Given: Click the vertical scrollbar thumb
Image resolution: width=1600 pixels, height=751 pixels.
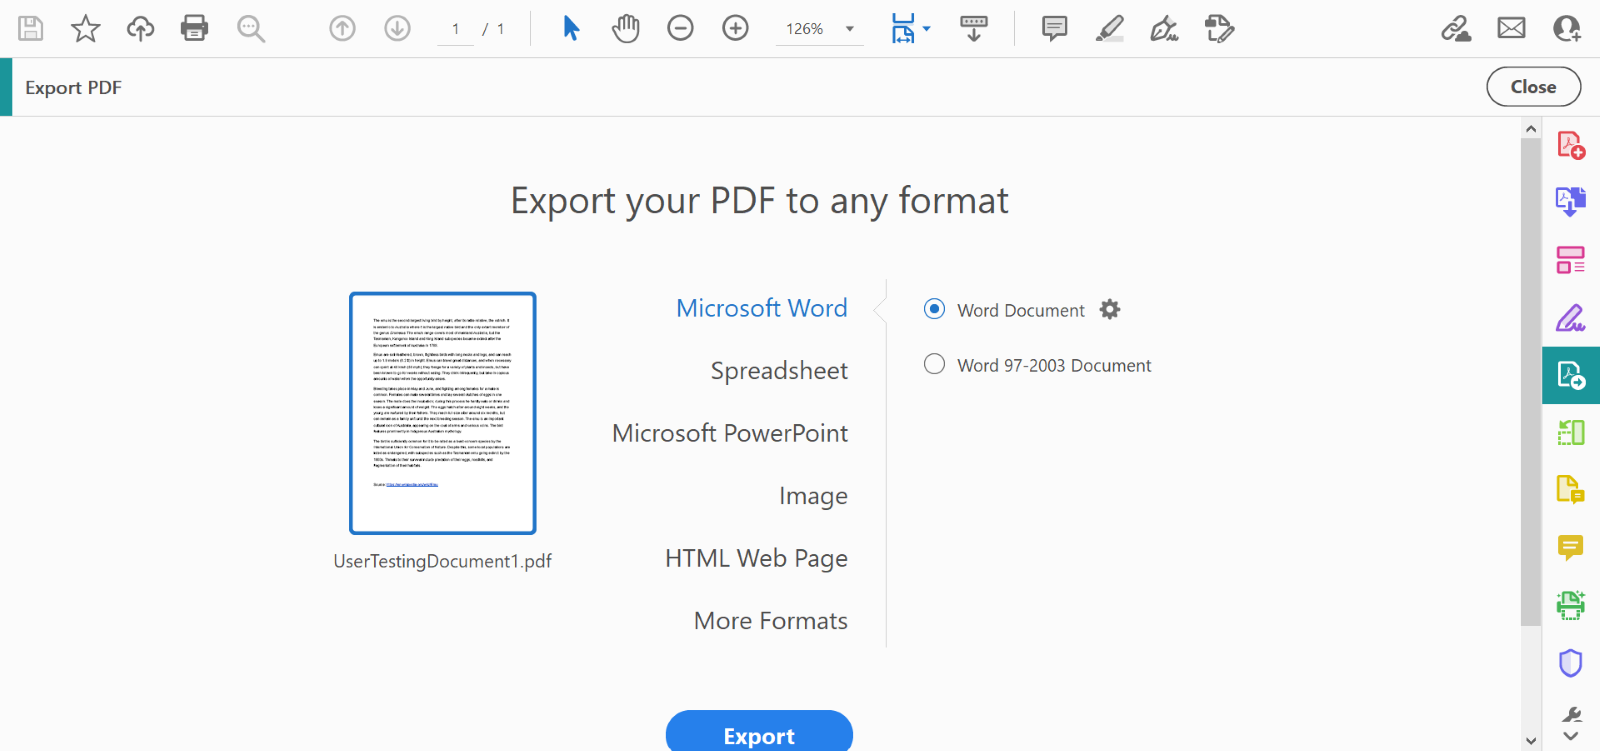Looking at the screenshot, I should pyautogui.click(x=1531, y=382).
